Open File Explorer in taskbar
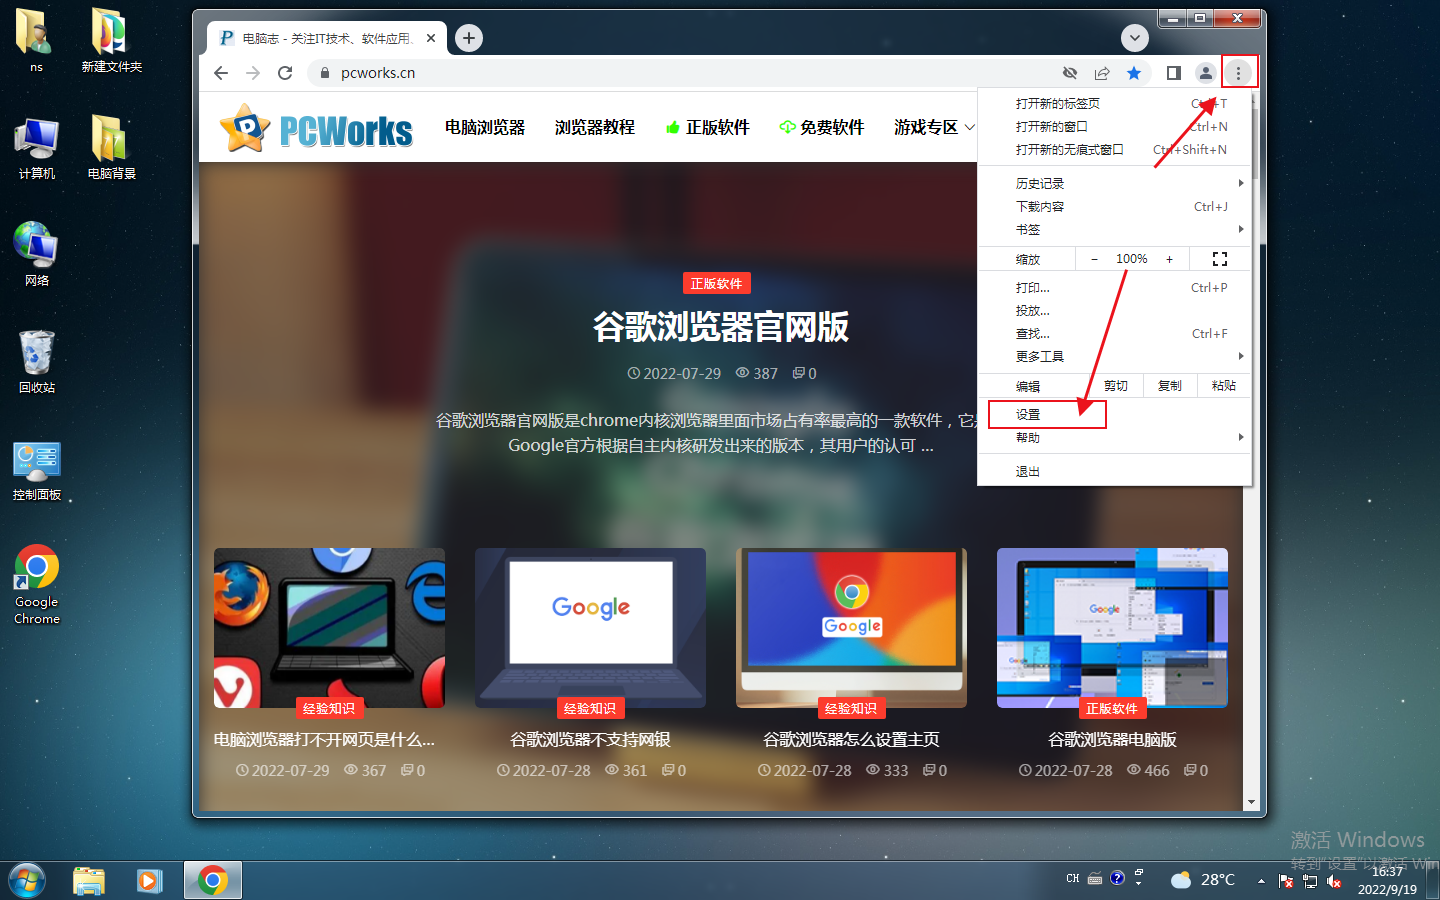 (89, 881)
